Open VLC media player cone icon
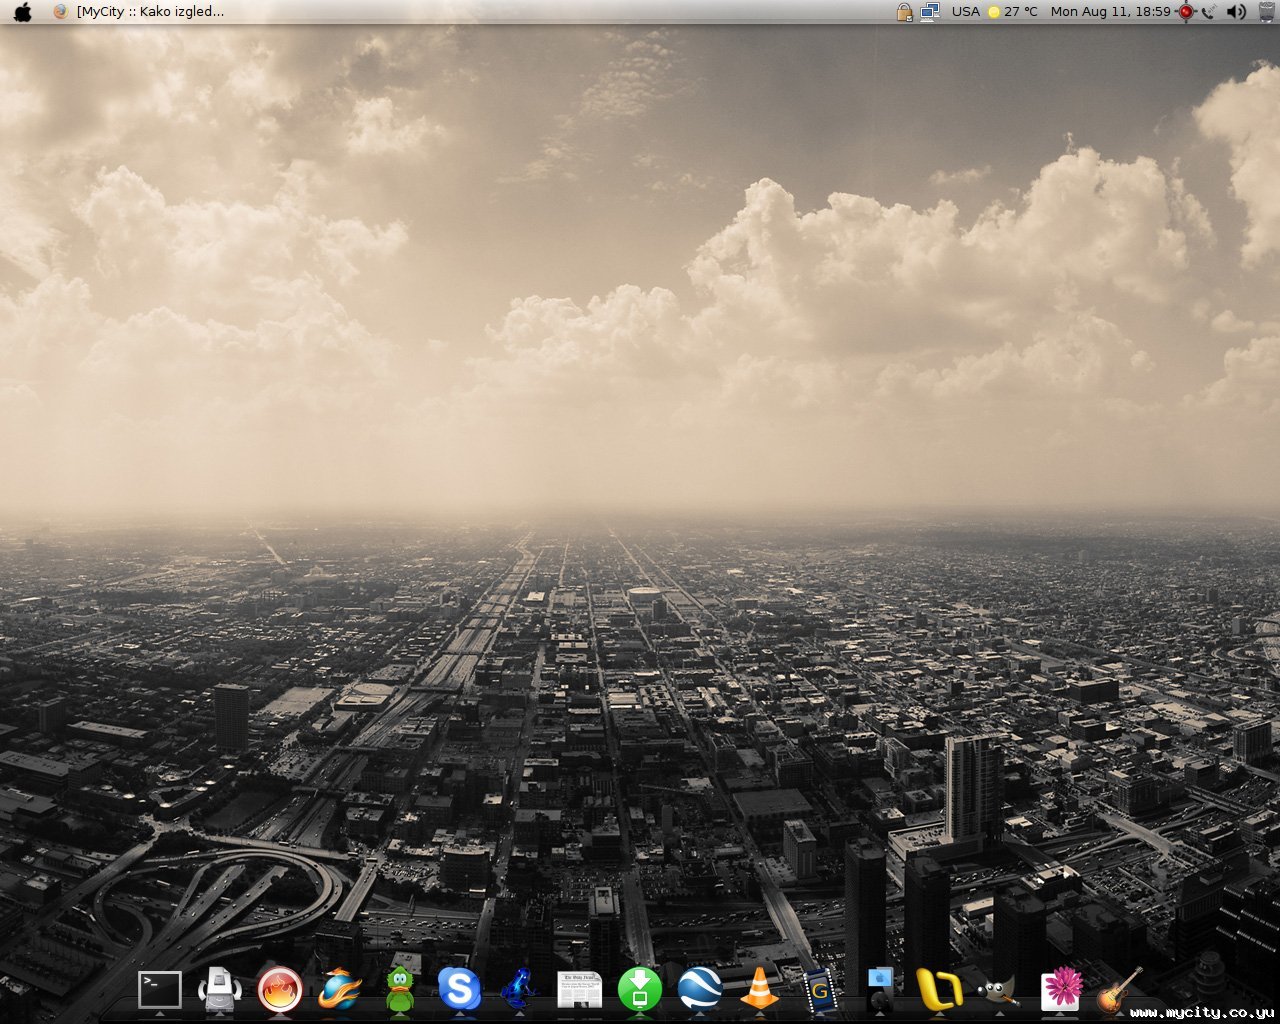The height and width of the screenshot is (1024, 1280). 759,989
